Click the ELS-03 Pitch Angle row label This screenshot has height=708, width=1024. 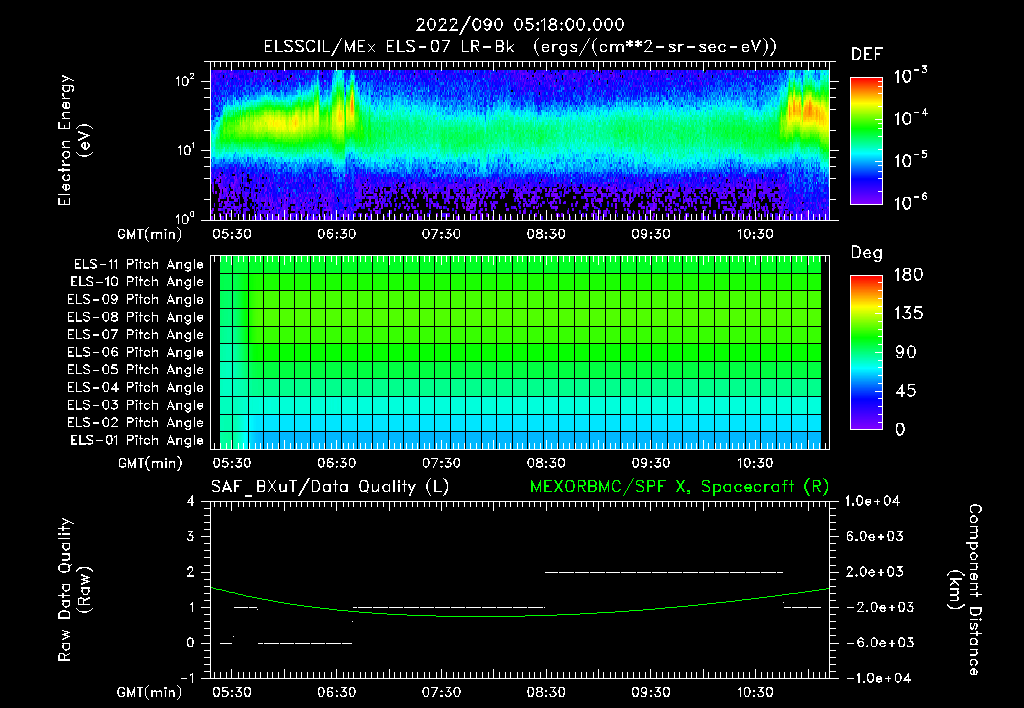136,405
